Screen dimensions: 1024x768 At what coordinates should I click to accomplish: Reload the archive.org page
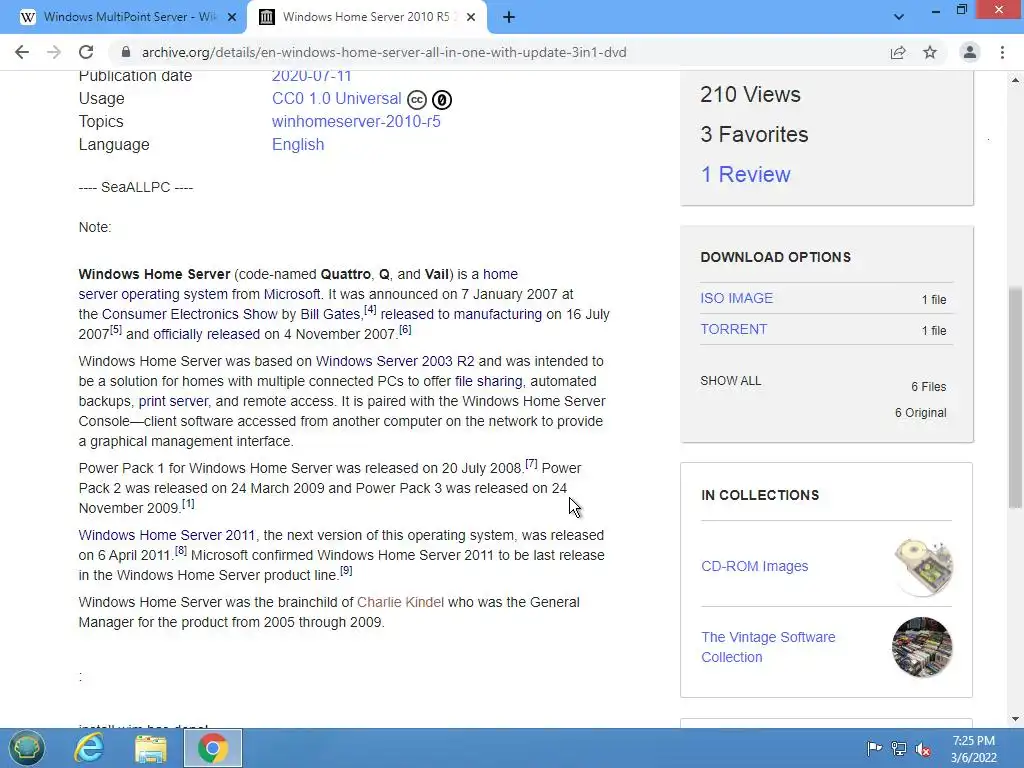coord(86,52)
